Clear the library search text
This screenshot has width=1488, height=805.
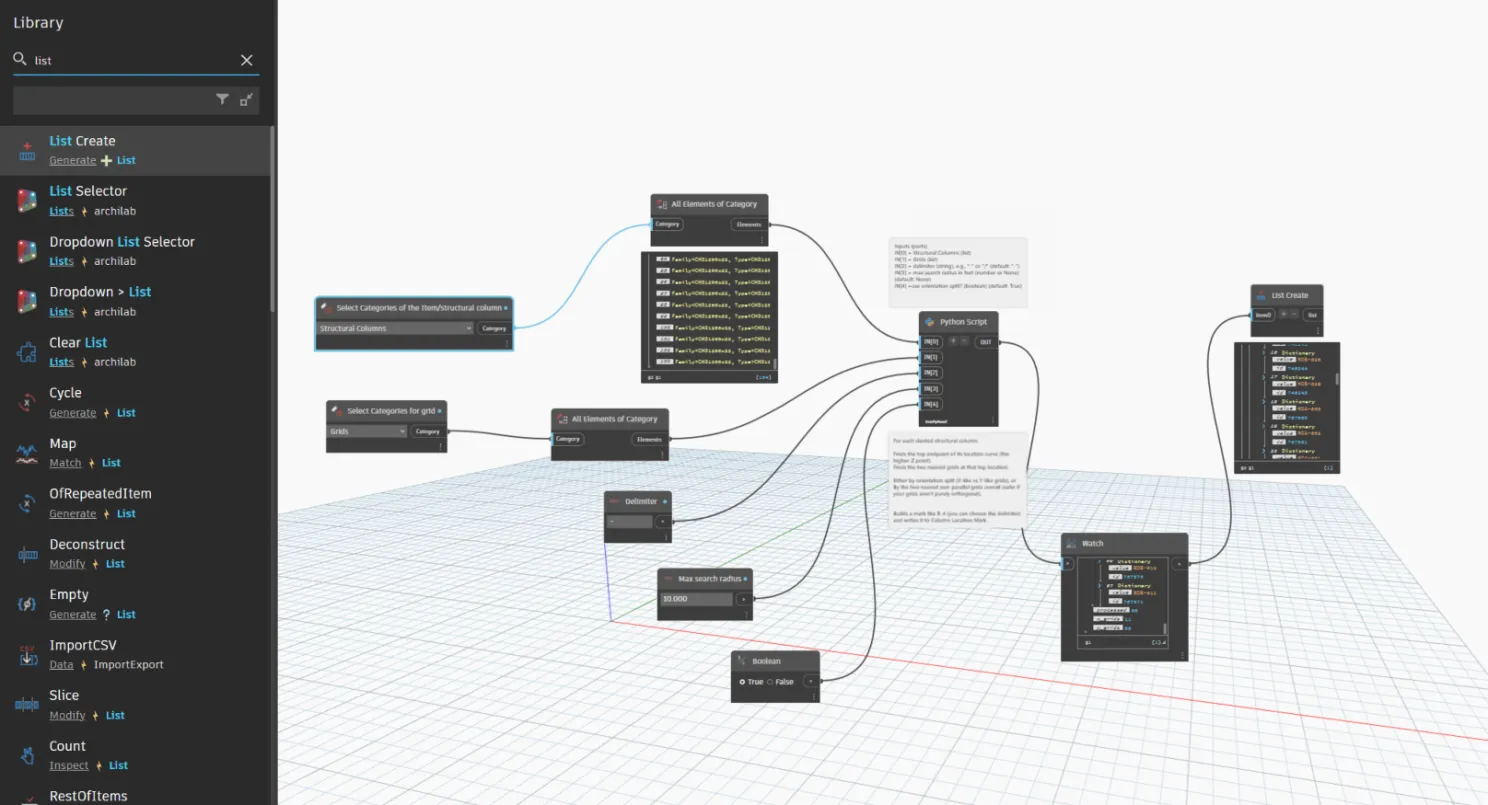pyautogui.click(x=247, y=61)
